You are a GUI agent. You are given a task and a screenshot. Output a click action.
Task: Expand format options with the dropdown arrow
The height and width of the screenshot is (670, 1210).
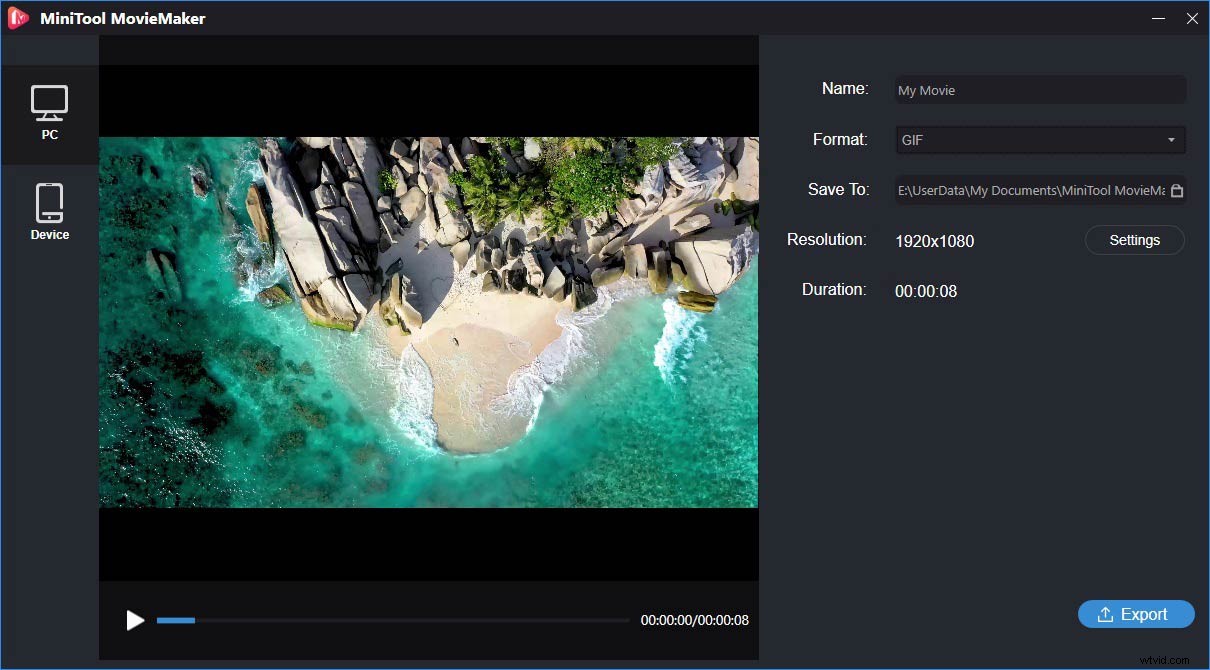point(1170,140)
